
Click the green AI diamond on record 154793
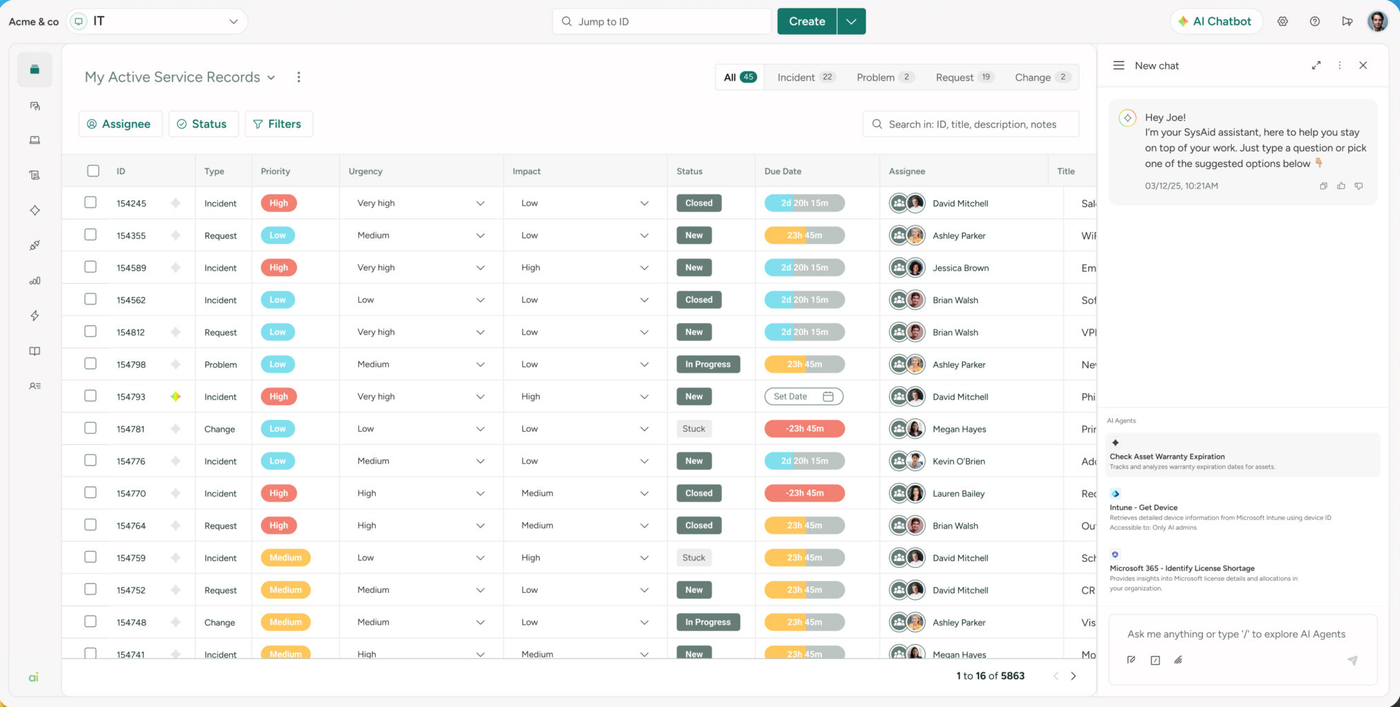point(176,397)
